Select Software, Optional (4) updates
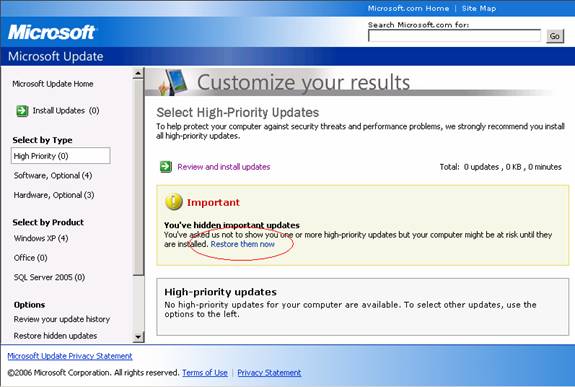575x387 pixels. [53, 175]
